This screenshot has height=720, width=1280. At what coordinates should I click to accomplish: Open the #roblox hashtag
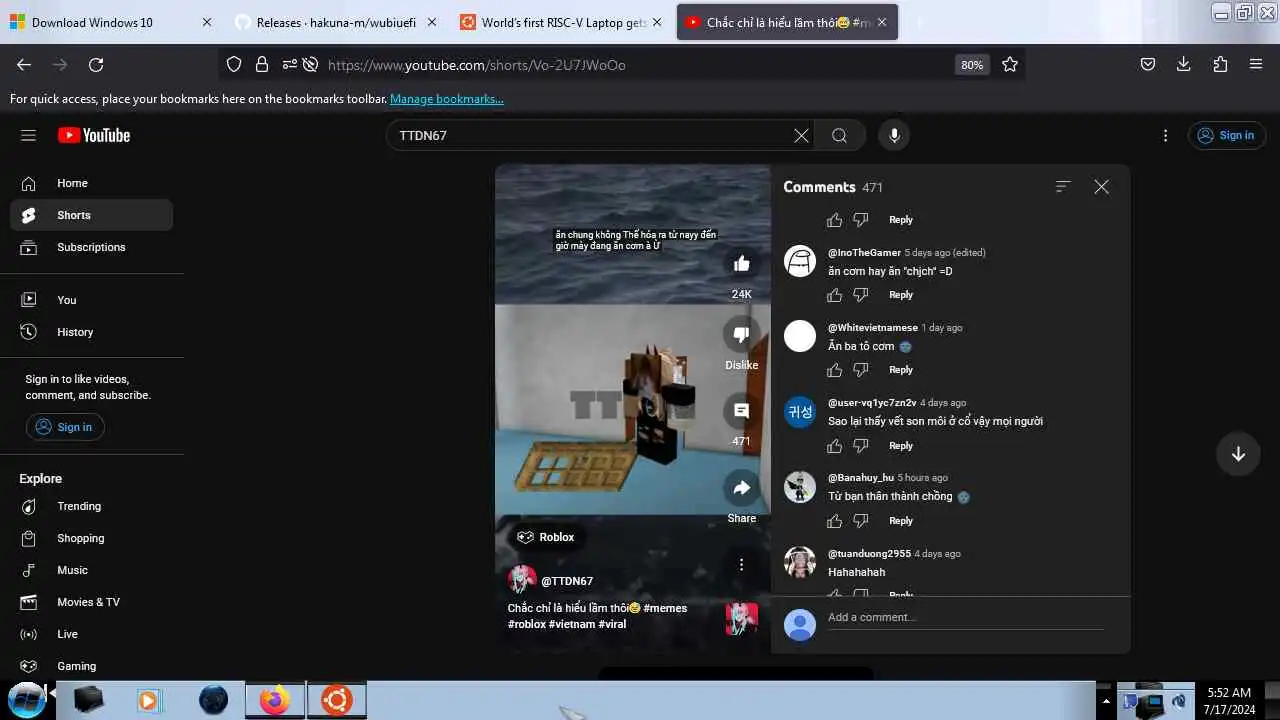pyautogui.click(x=527, y=624)
